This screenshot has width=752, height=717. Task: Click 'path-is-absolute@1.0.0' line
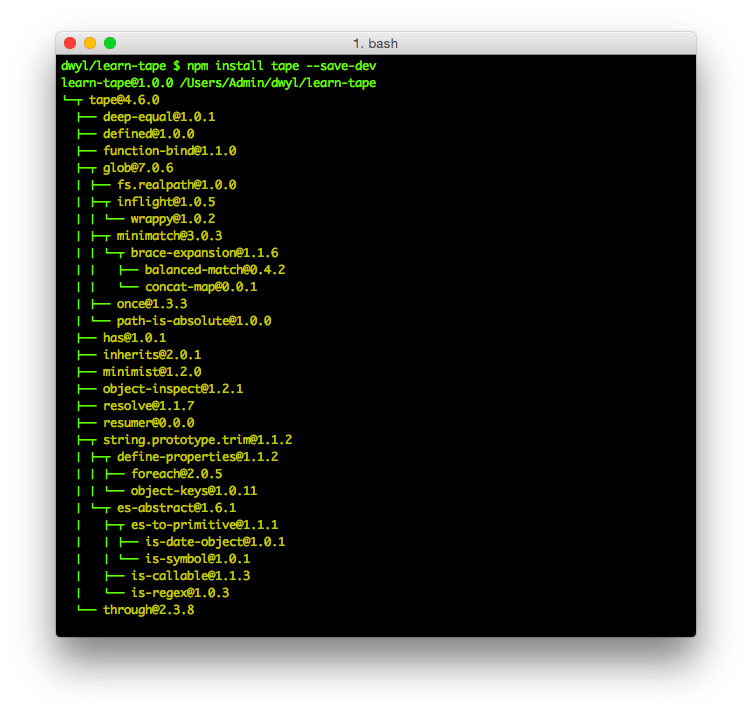[194, 321]
